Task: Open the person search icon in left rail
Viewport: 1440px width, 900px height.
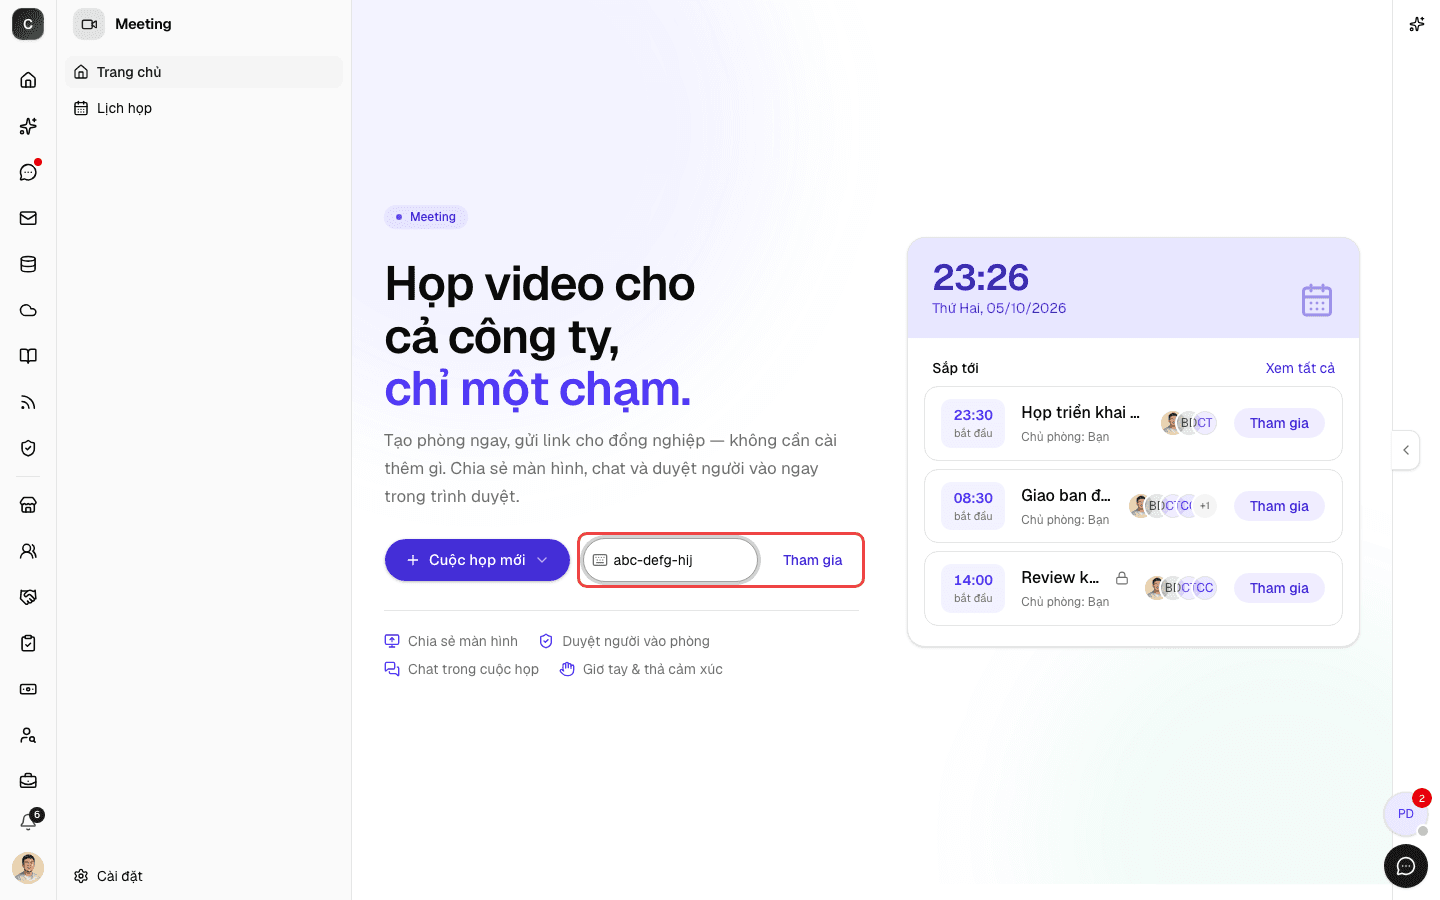Action: [x=28, y=735]
